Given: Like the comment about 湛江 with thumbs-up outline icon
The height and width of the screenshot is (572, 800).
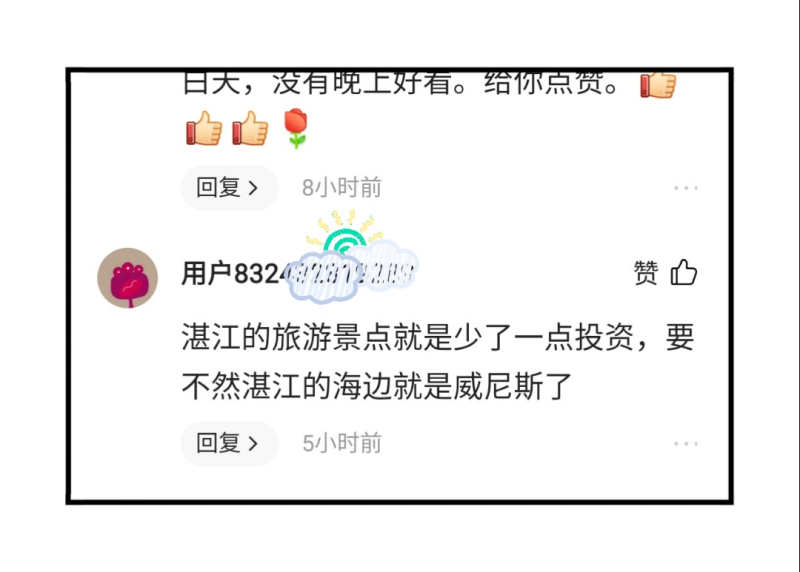Looking at the screenshot, I should [x=684, y=272].
